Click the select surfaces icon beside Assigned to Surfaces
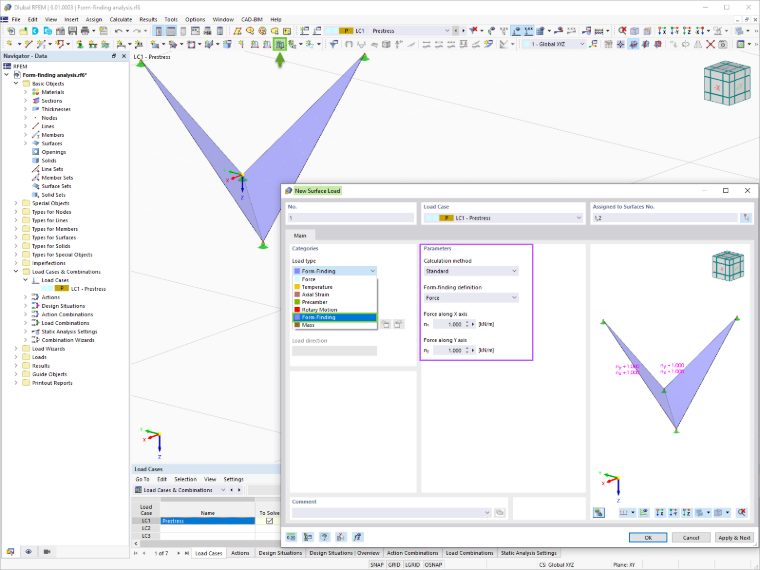 point(746,218)
